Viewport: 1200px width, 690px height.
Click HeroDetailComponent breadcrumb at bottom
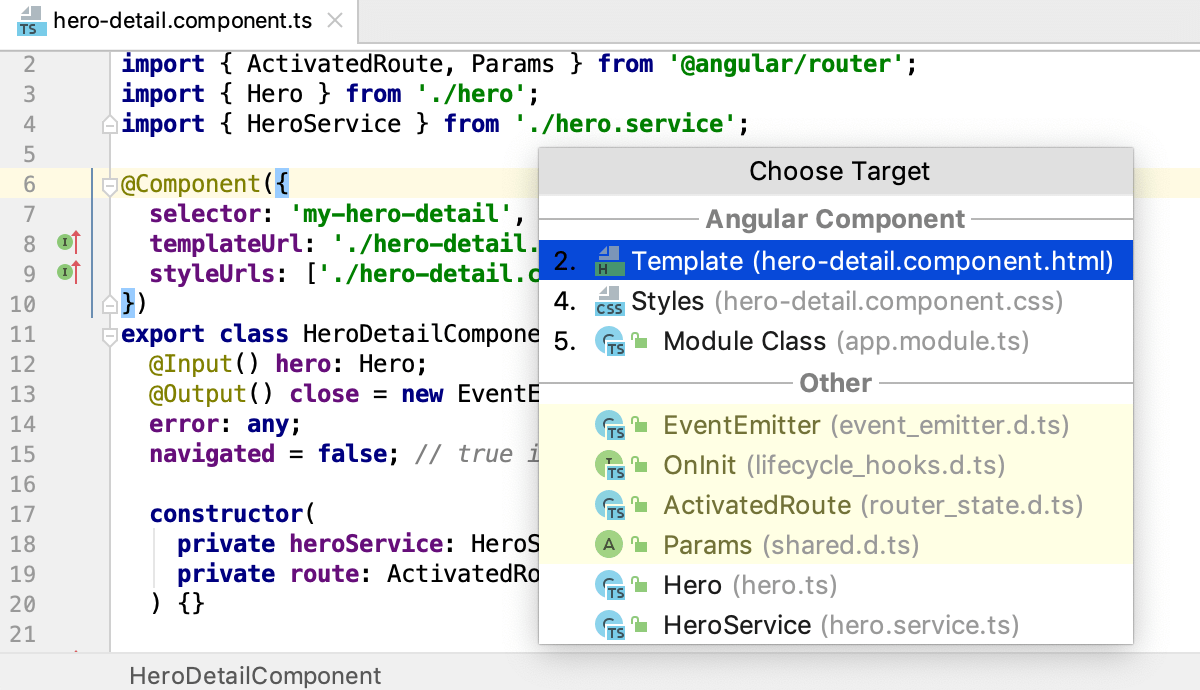255,676
